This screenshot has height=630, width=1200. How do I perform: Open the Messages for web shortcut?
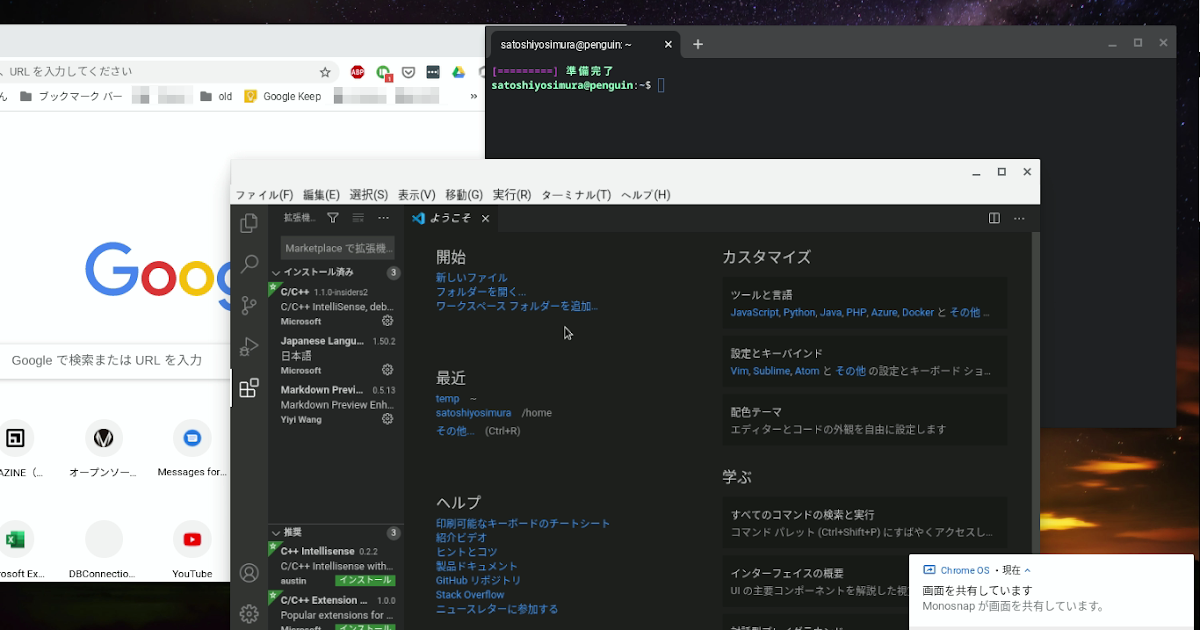point(192,447)
